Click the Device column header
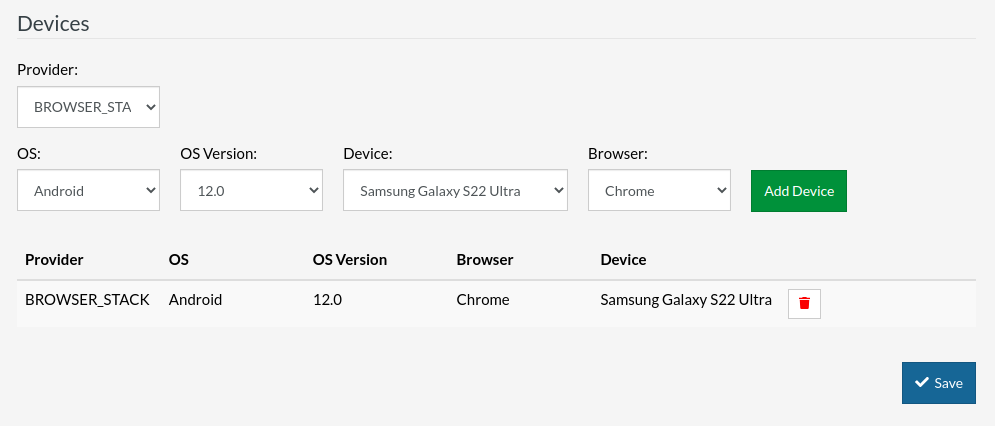 pyautogui.click(x=623, y=259)
